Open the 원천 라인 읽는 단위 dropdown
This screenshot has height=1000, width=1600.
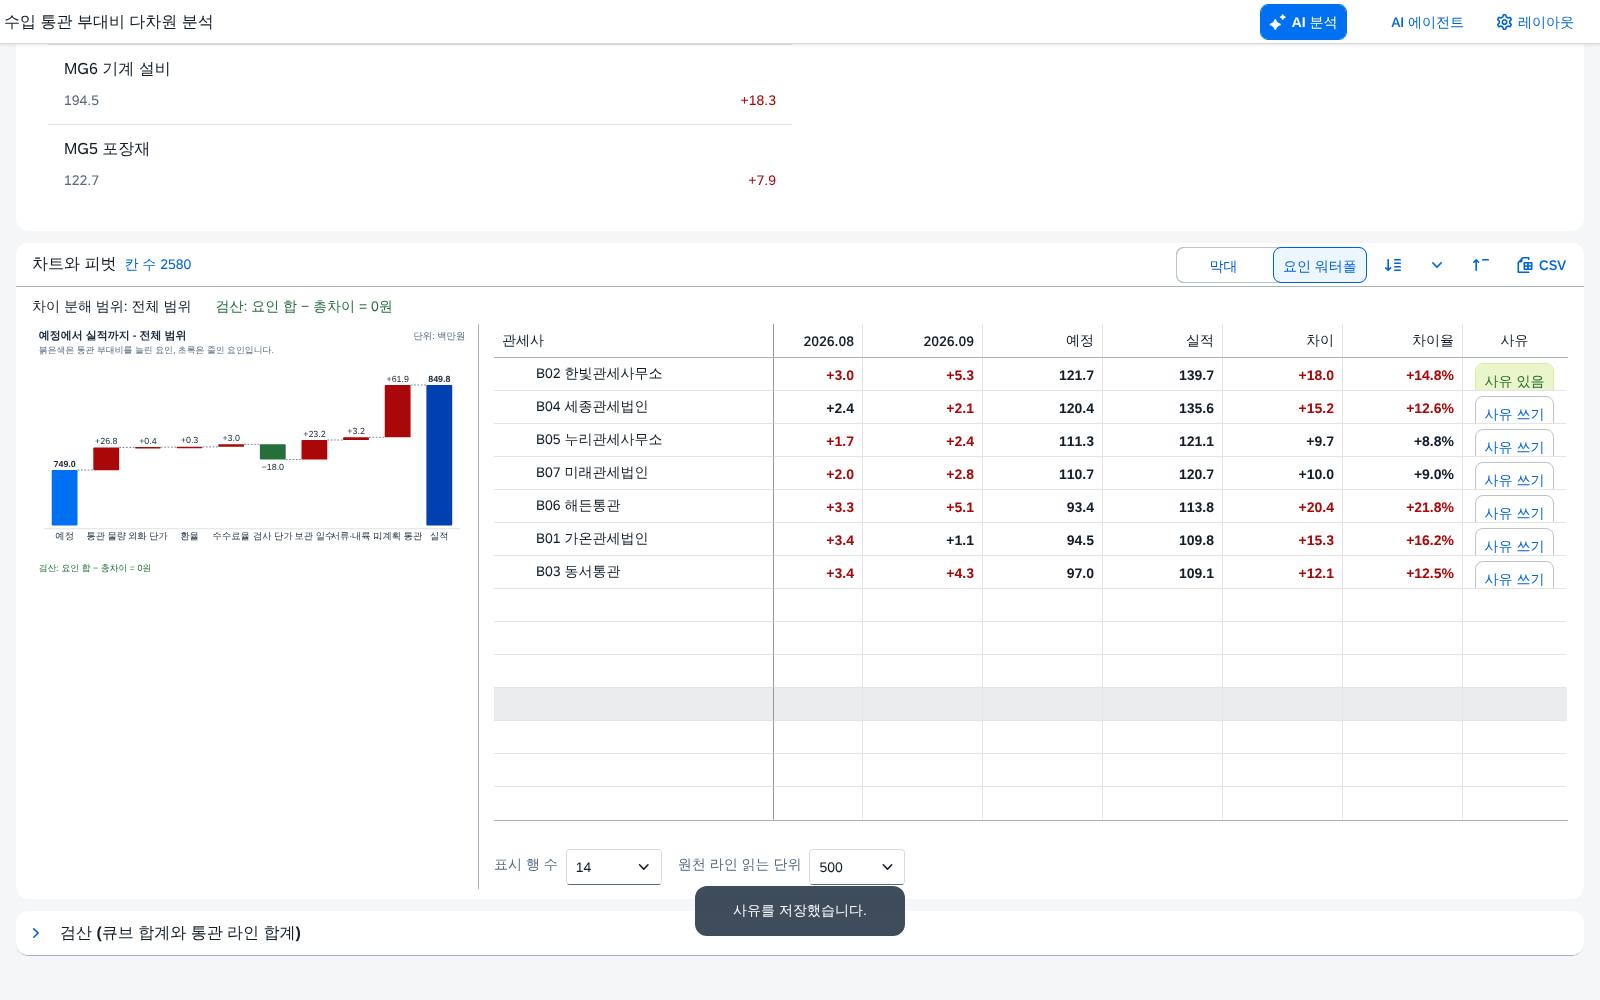coord(857,867)
